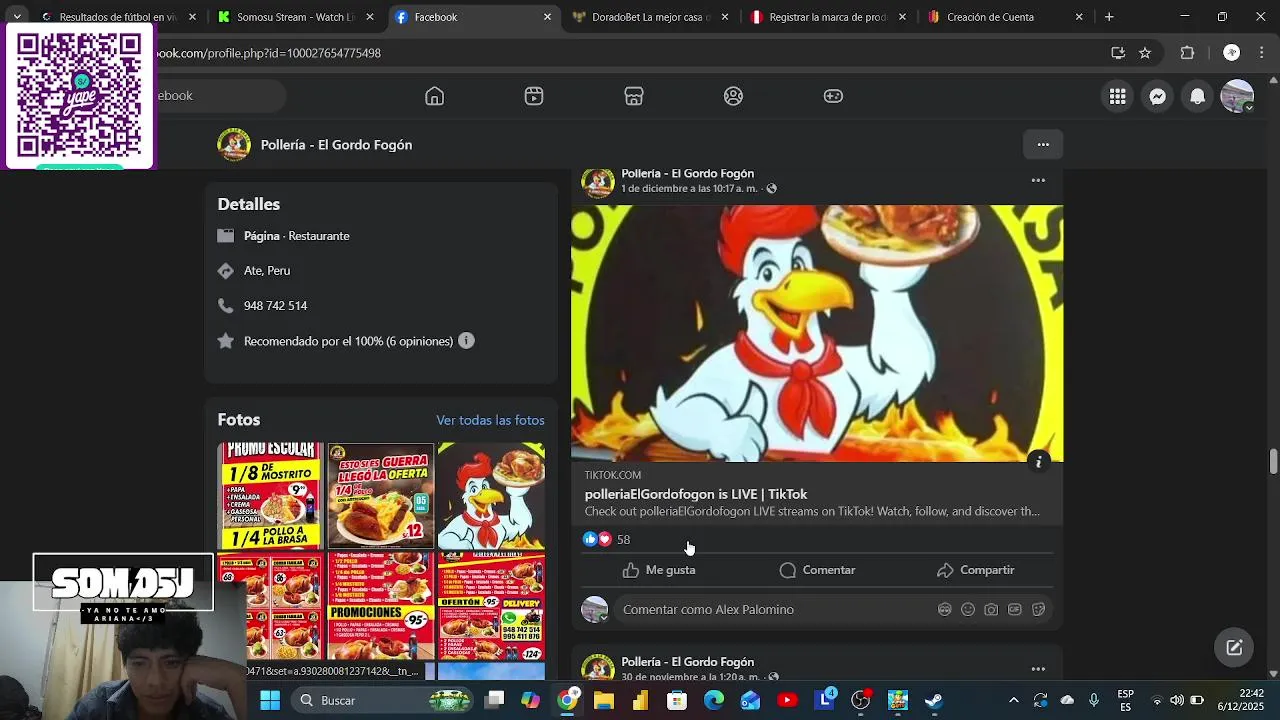The width and height of the screenshot is (1280, 720).
Task: Open Chrome three-dot menu
Action: [1263, 53]
